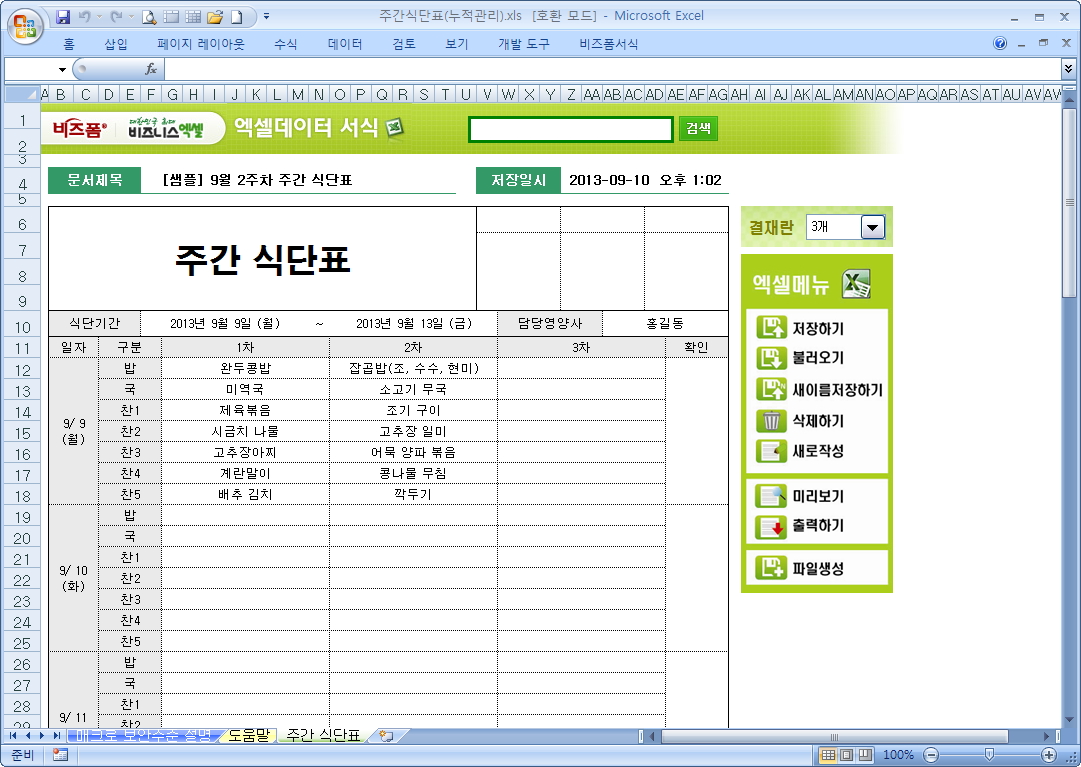Go to last sheet navigation arrow
1081x767 pixels.
click(x=57, y=736)
